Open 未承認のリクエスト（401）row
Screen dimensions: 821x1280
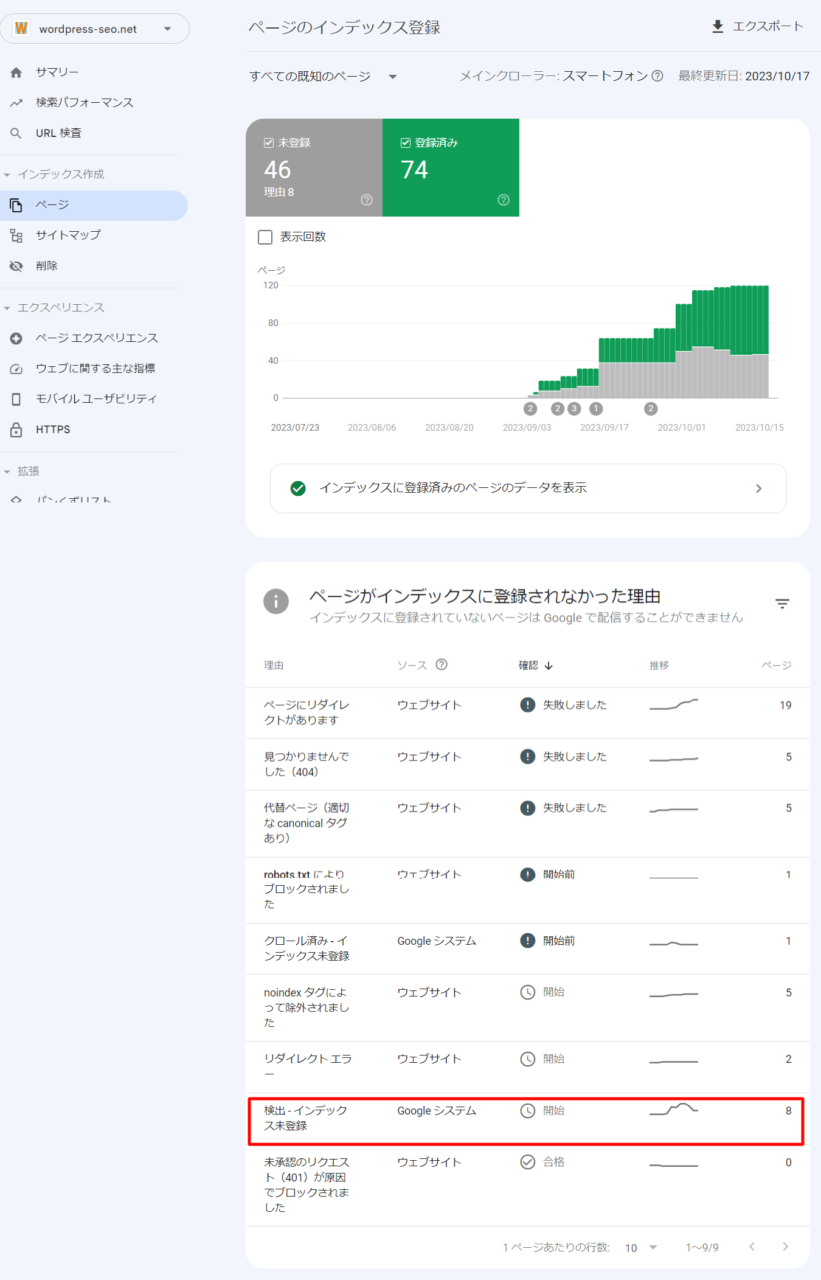[528, 1186]
